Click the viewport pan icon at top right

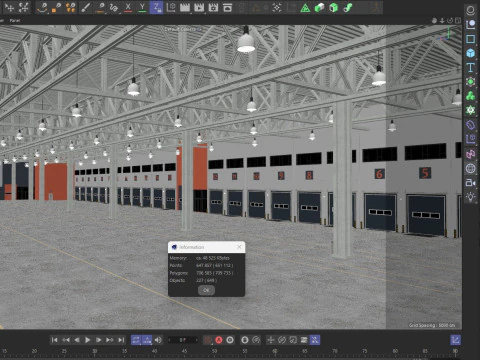434,20
